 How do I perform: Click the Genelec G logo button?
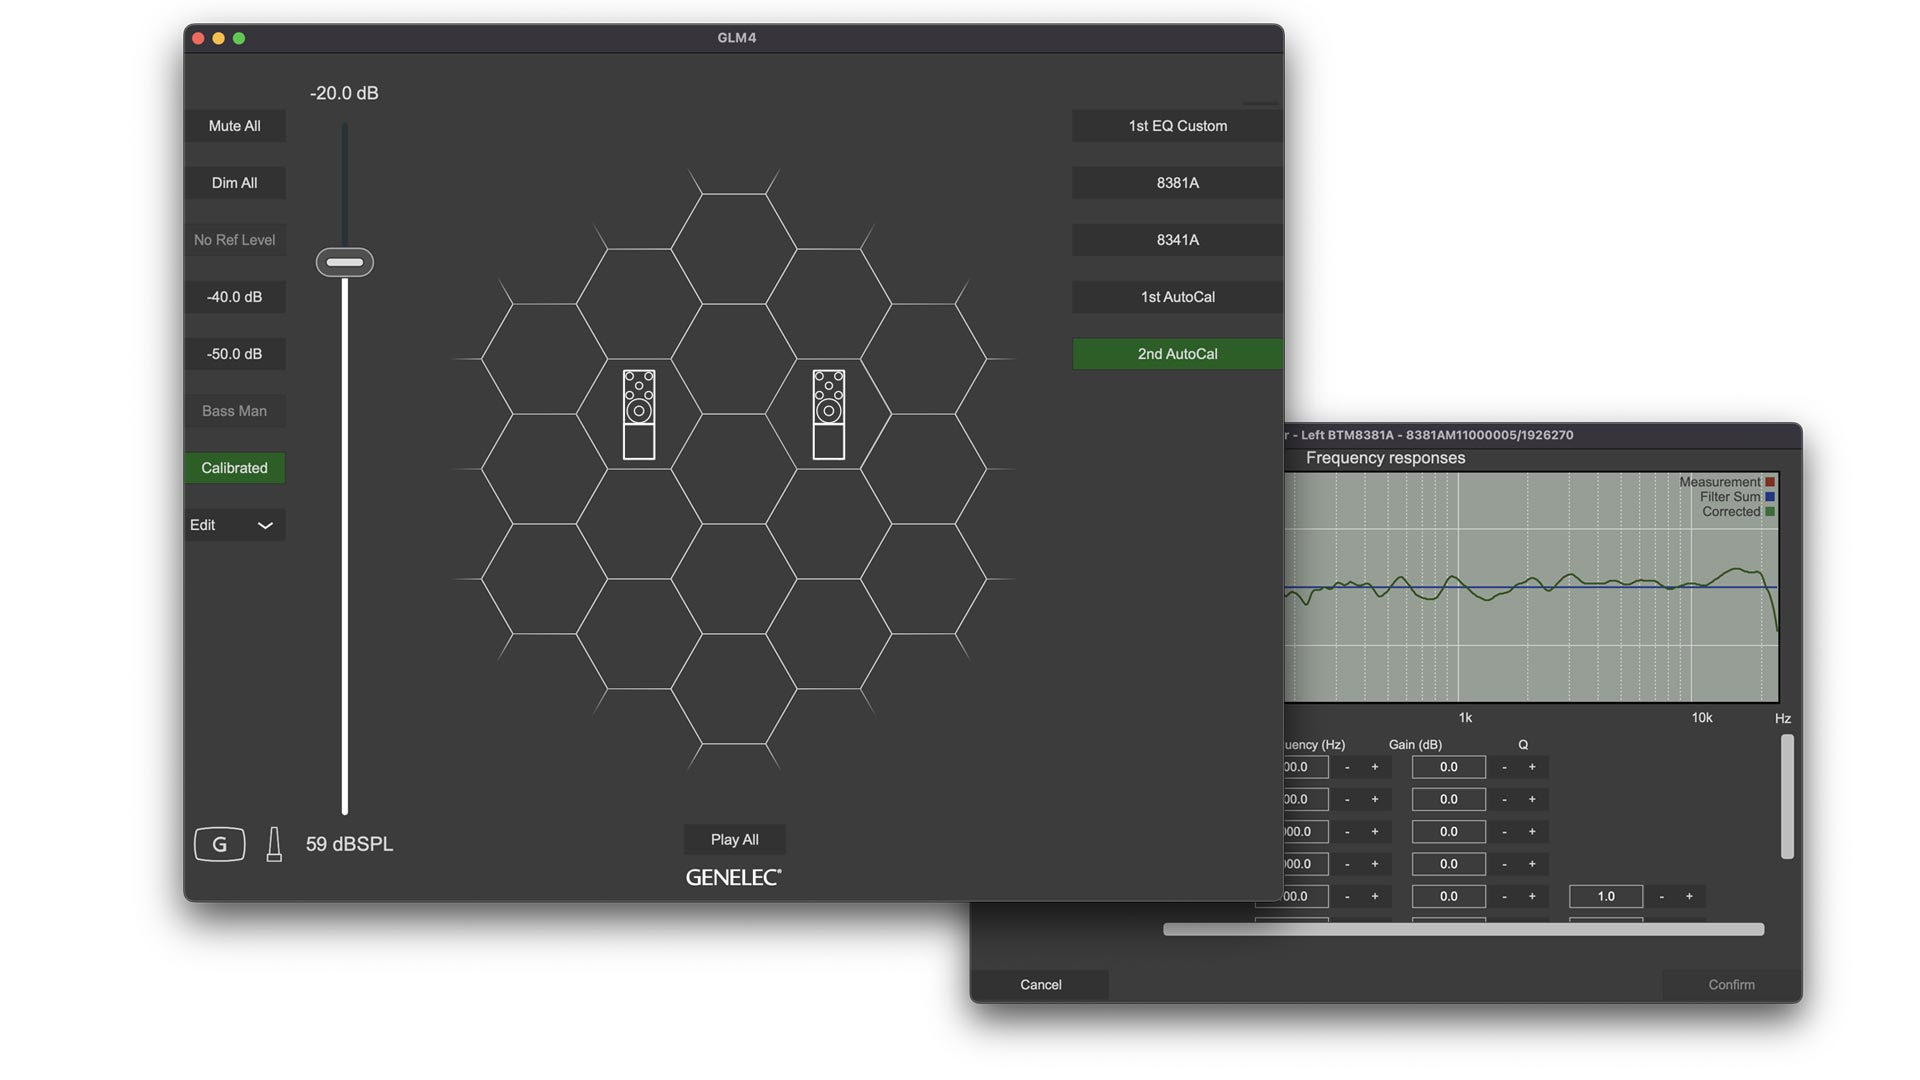(x=219, y=844)
